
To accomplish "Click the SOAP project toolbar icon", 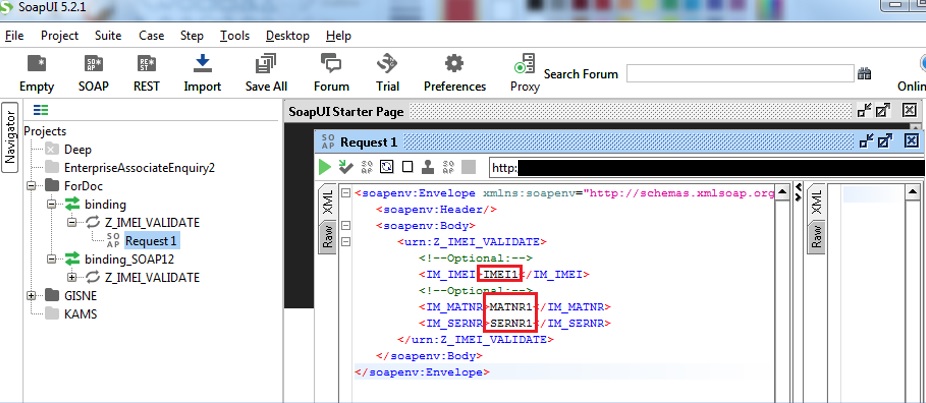I will [93, 65].
